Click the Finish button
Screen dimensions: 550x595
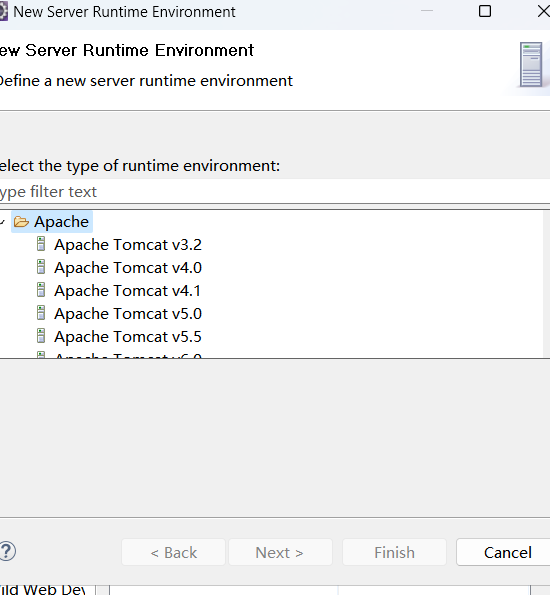[394, 552]
